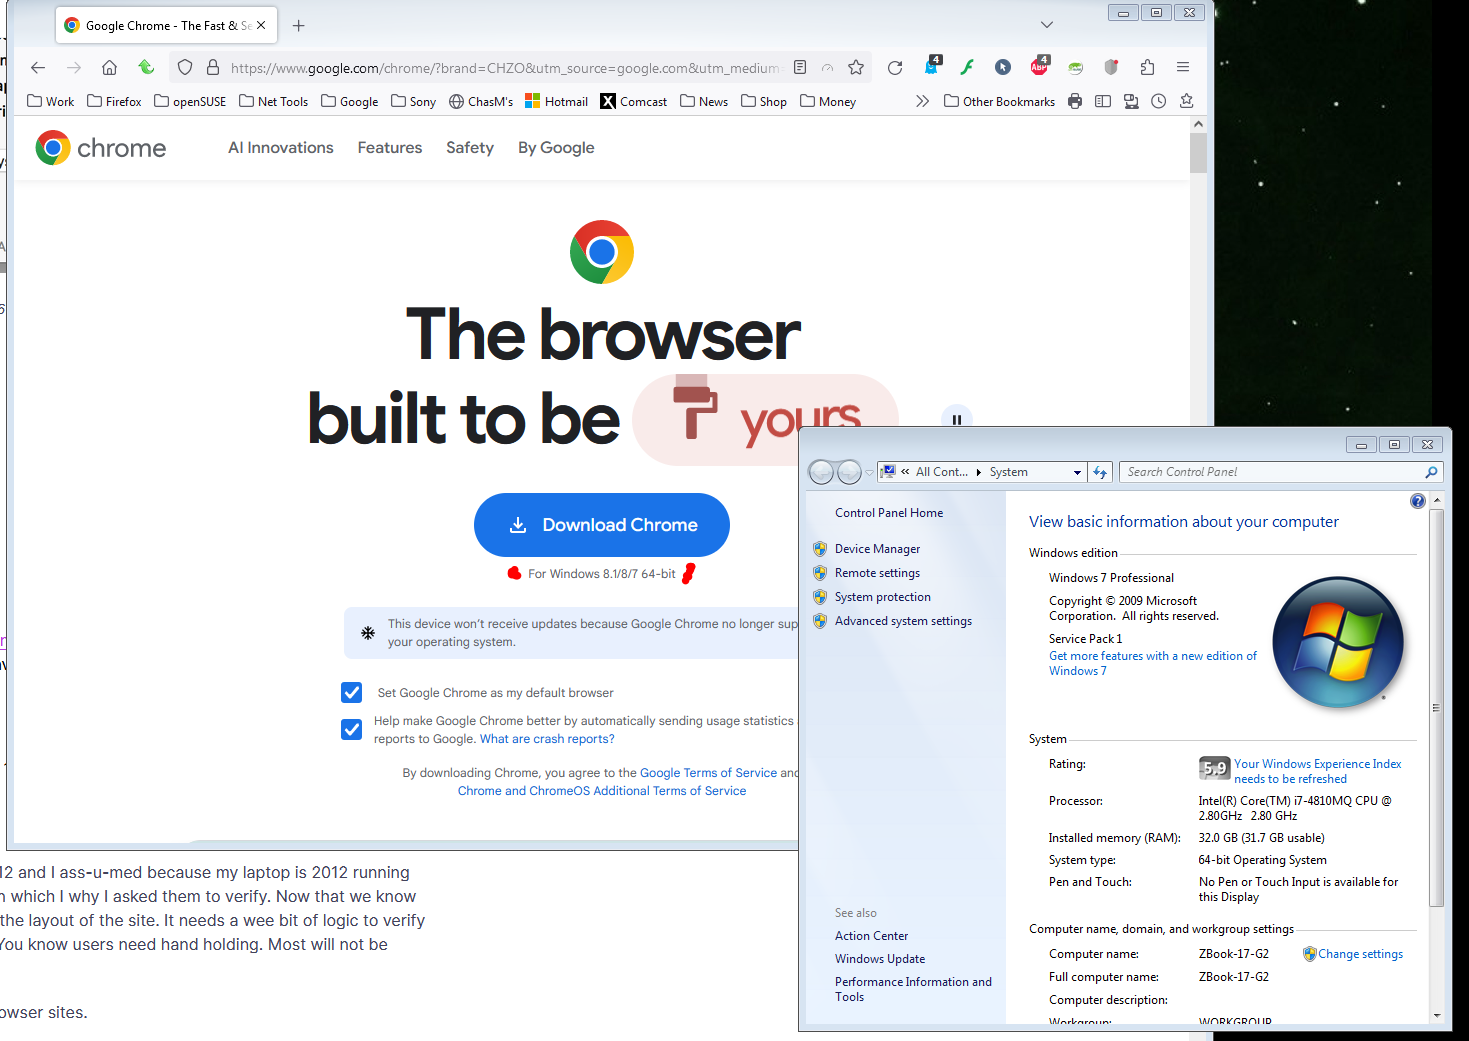Click the openSUSE chameleon extension icon
This screenshot has height=1041, width=1469.
click(1076, 68)
